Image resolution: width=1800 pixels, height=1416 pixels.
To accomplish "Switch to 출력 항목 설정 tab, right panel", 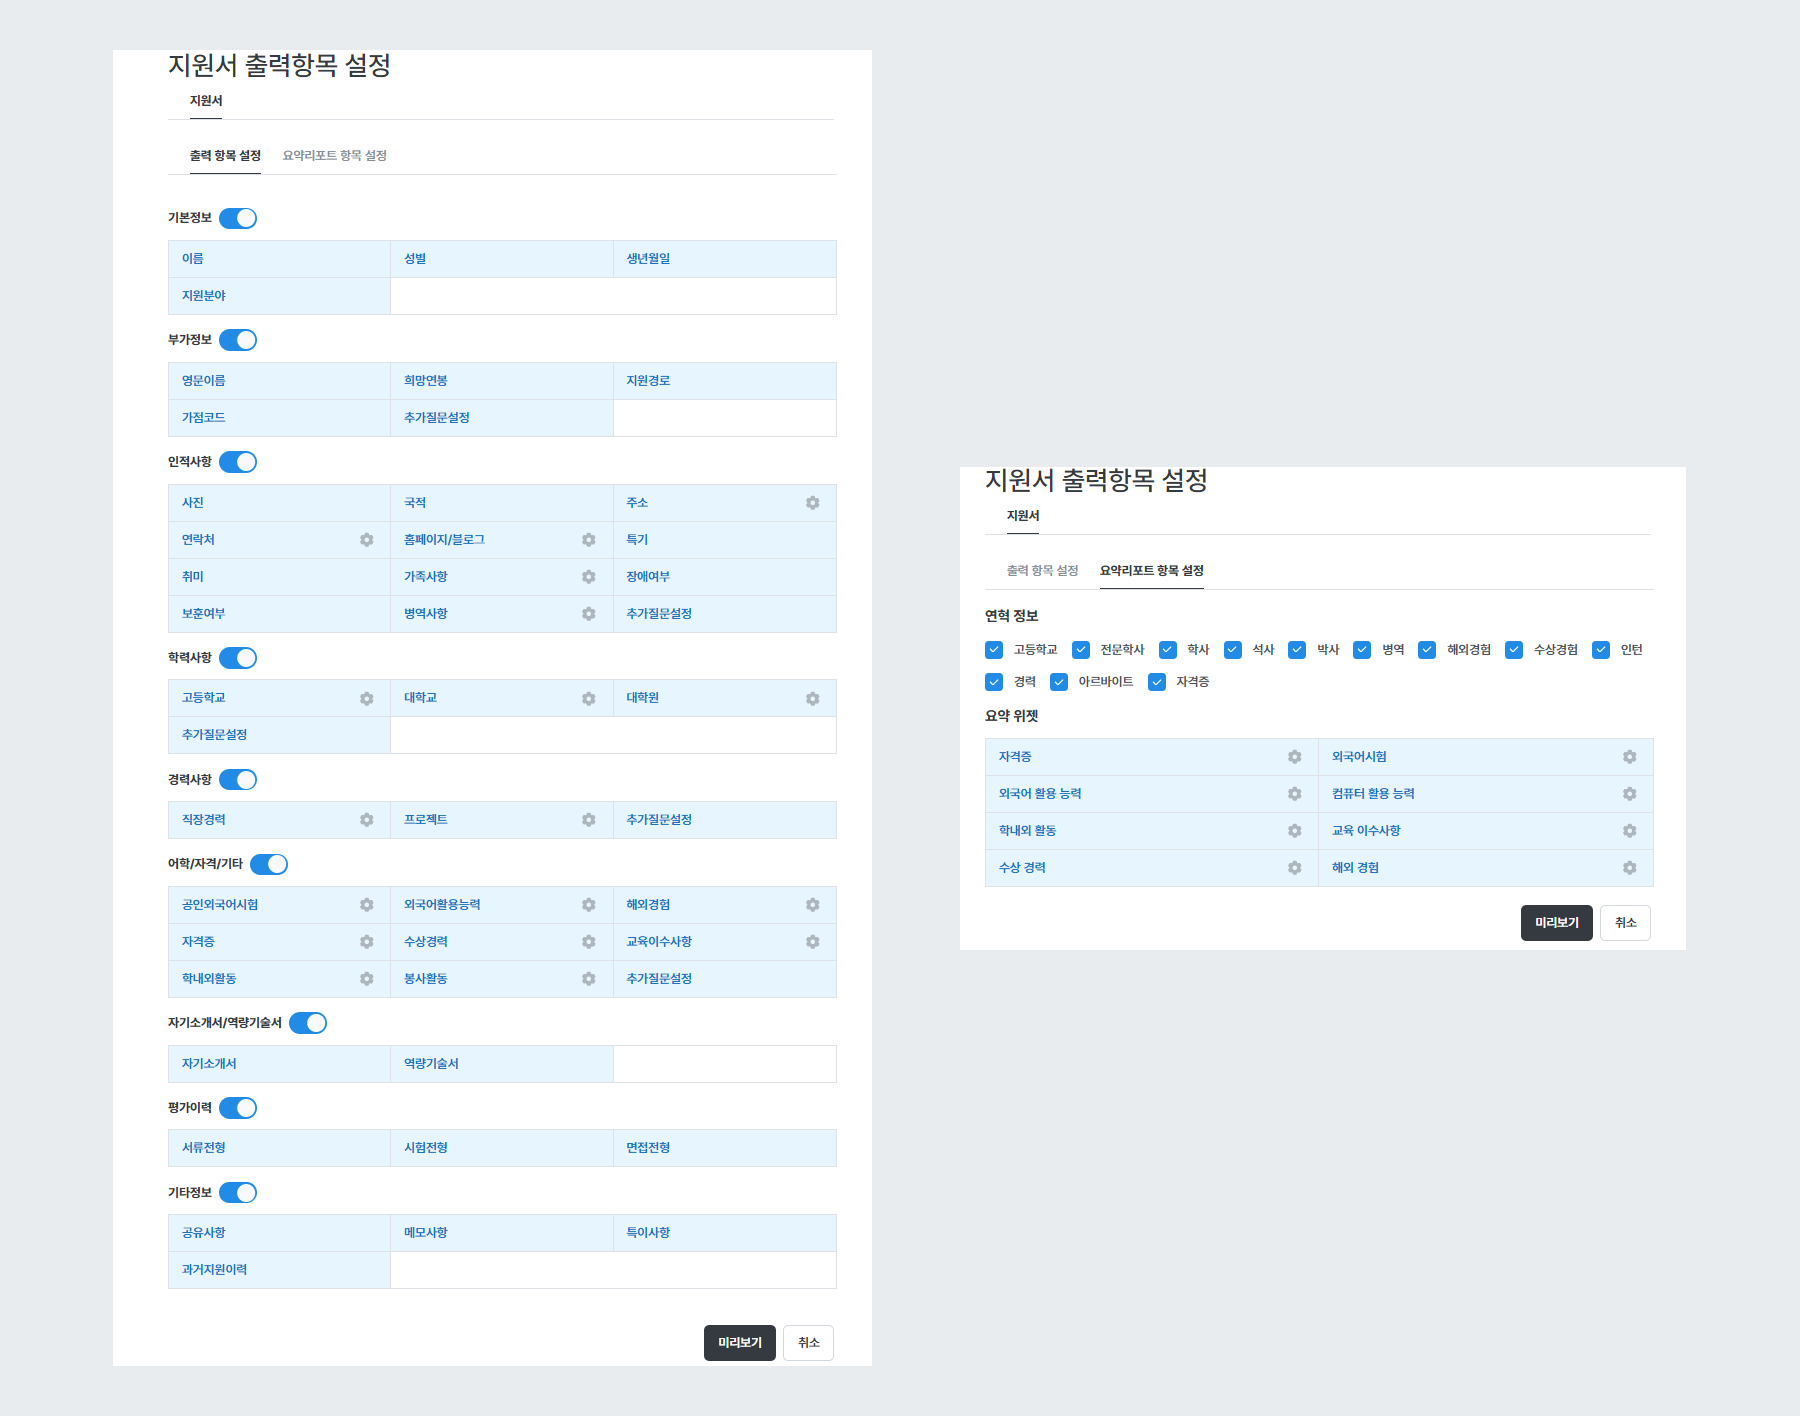I will [x=1042, y=571].
